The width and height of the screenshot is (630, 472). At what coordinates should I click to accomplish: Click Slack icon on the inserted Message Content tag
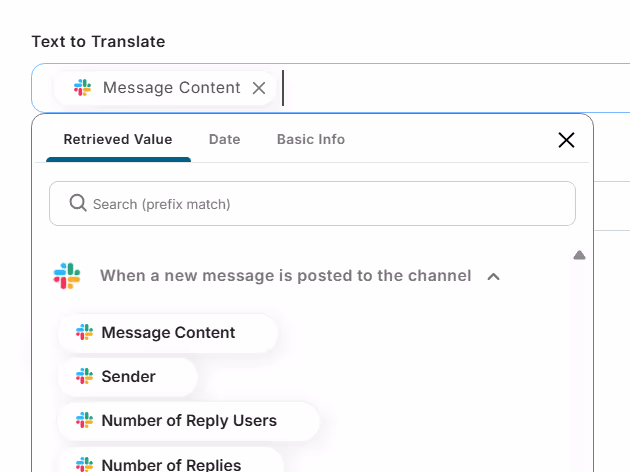click(x=82, y=88)
